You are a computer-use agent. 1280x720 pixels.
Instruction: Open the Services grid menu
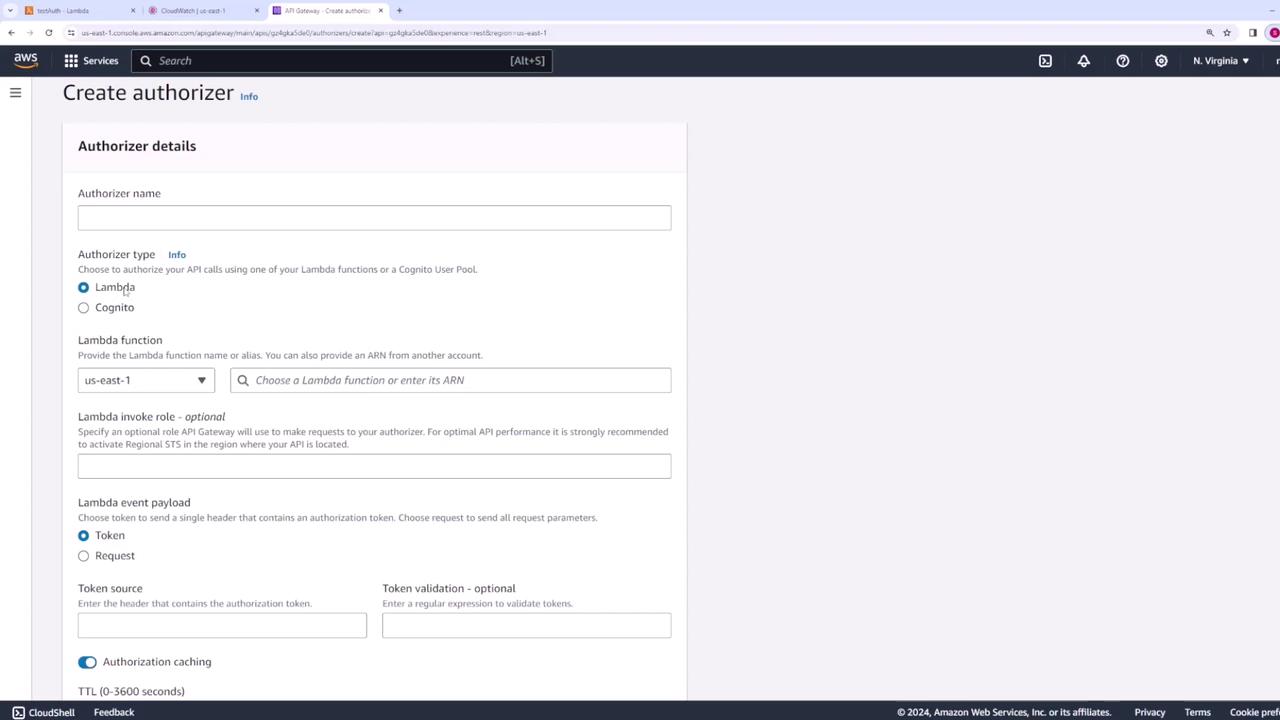coord(71,61)
